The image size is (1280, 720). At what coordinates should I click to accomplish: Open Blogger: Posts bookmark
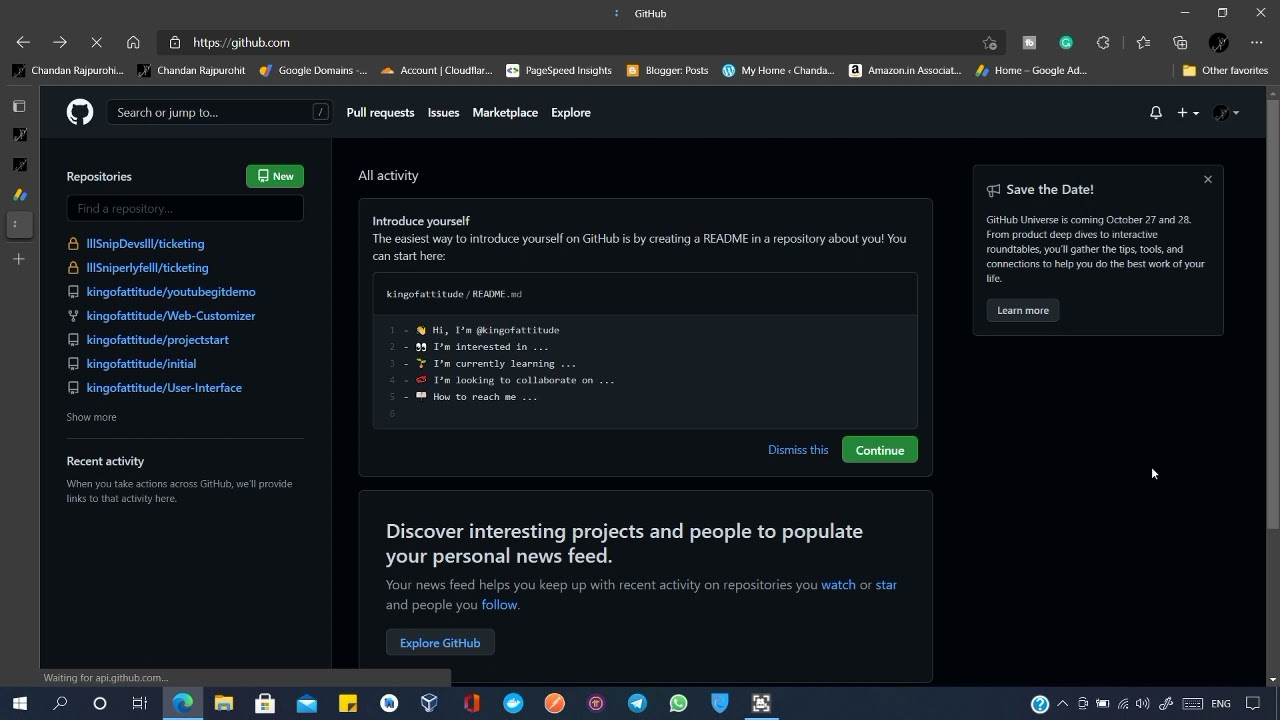pos(667,71)
